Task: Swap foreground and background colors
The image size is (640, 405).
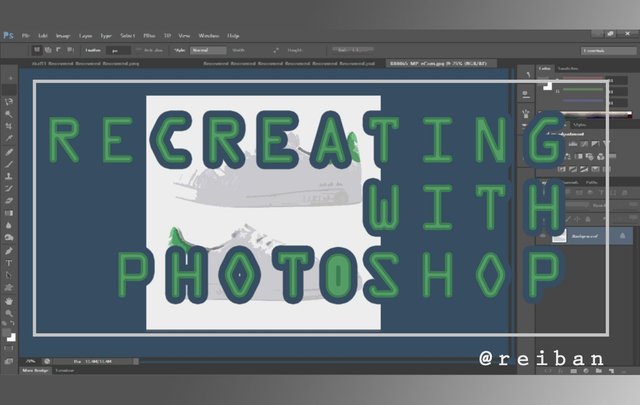Action: click(x=12, y=323)
